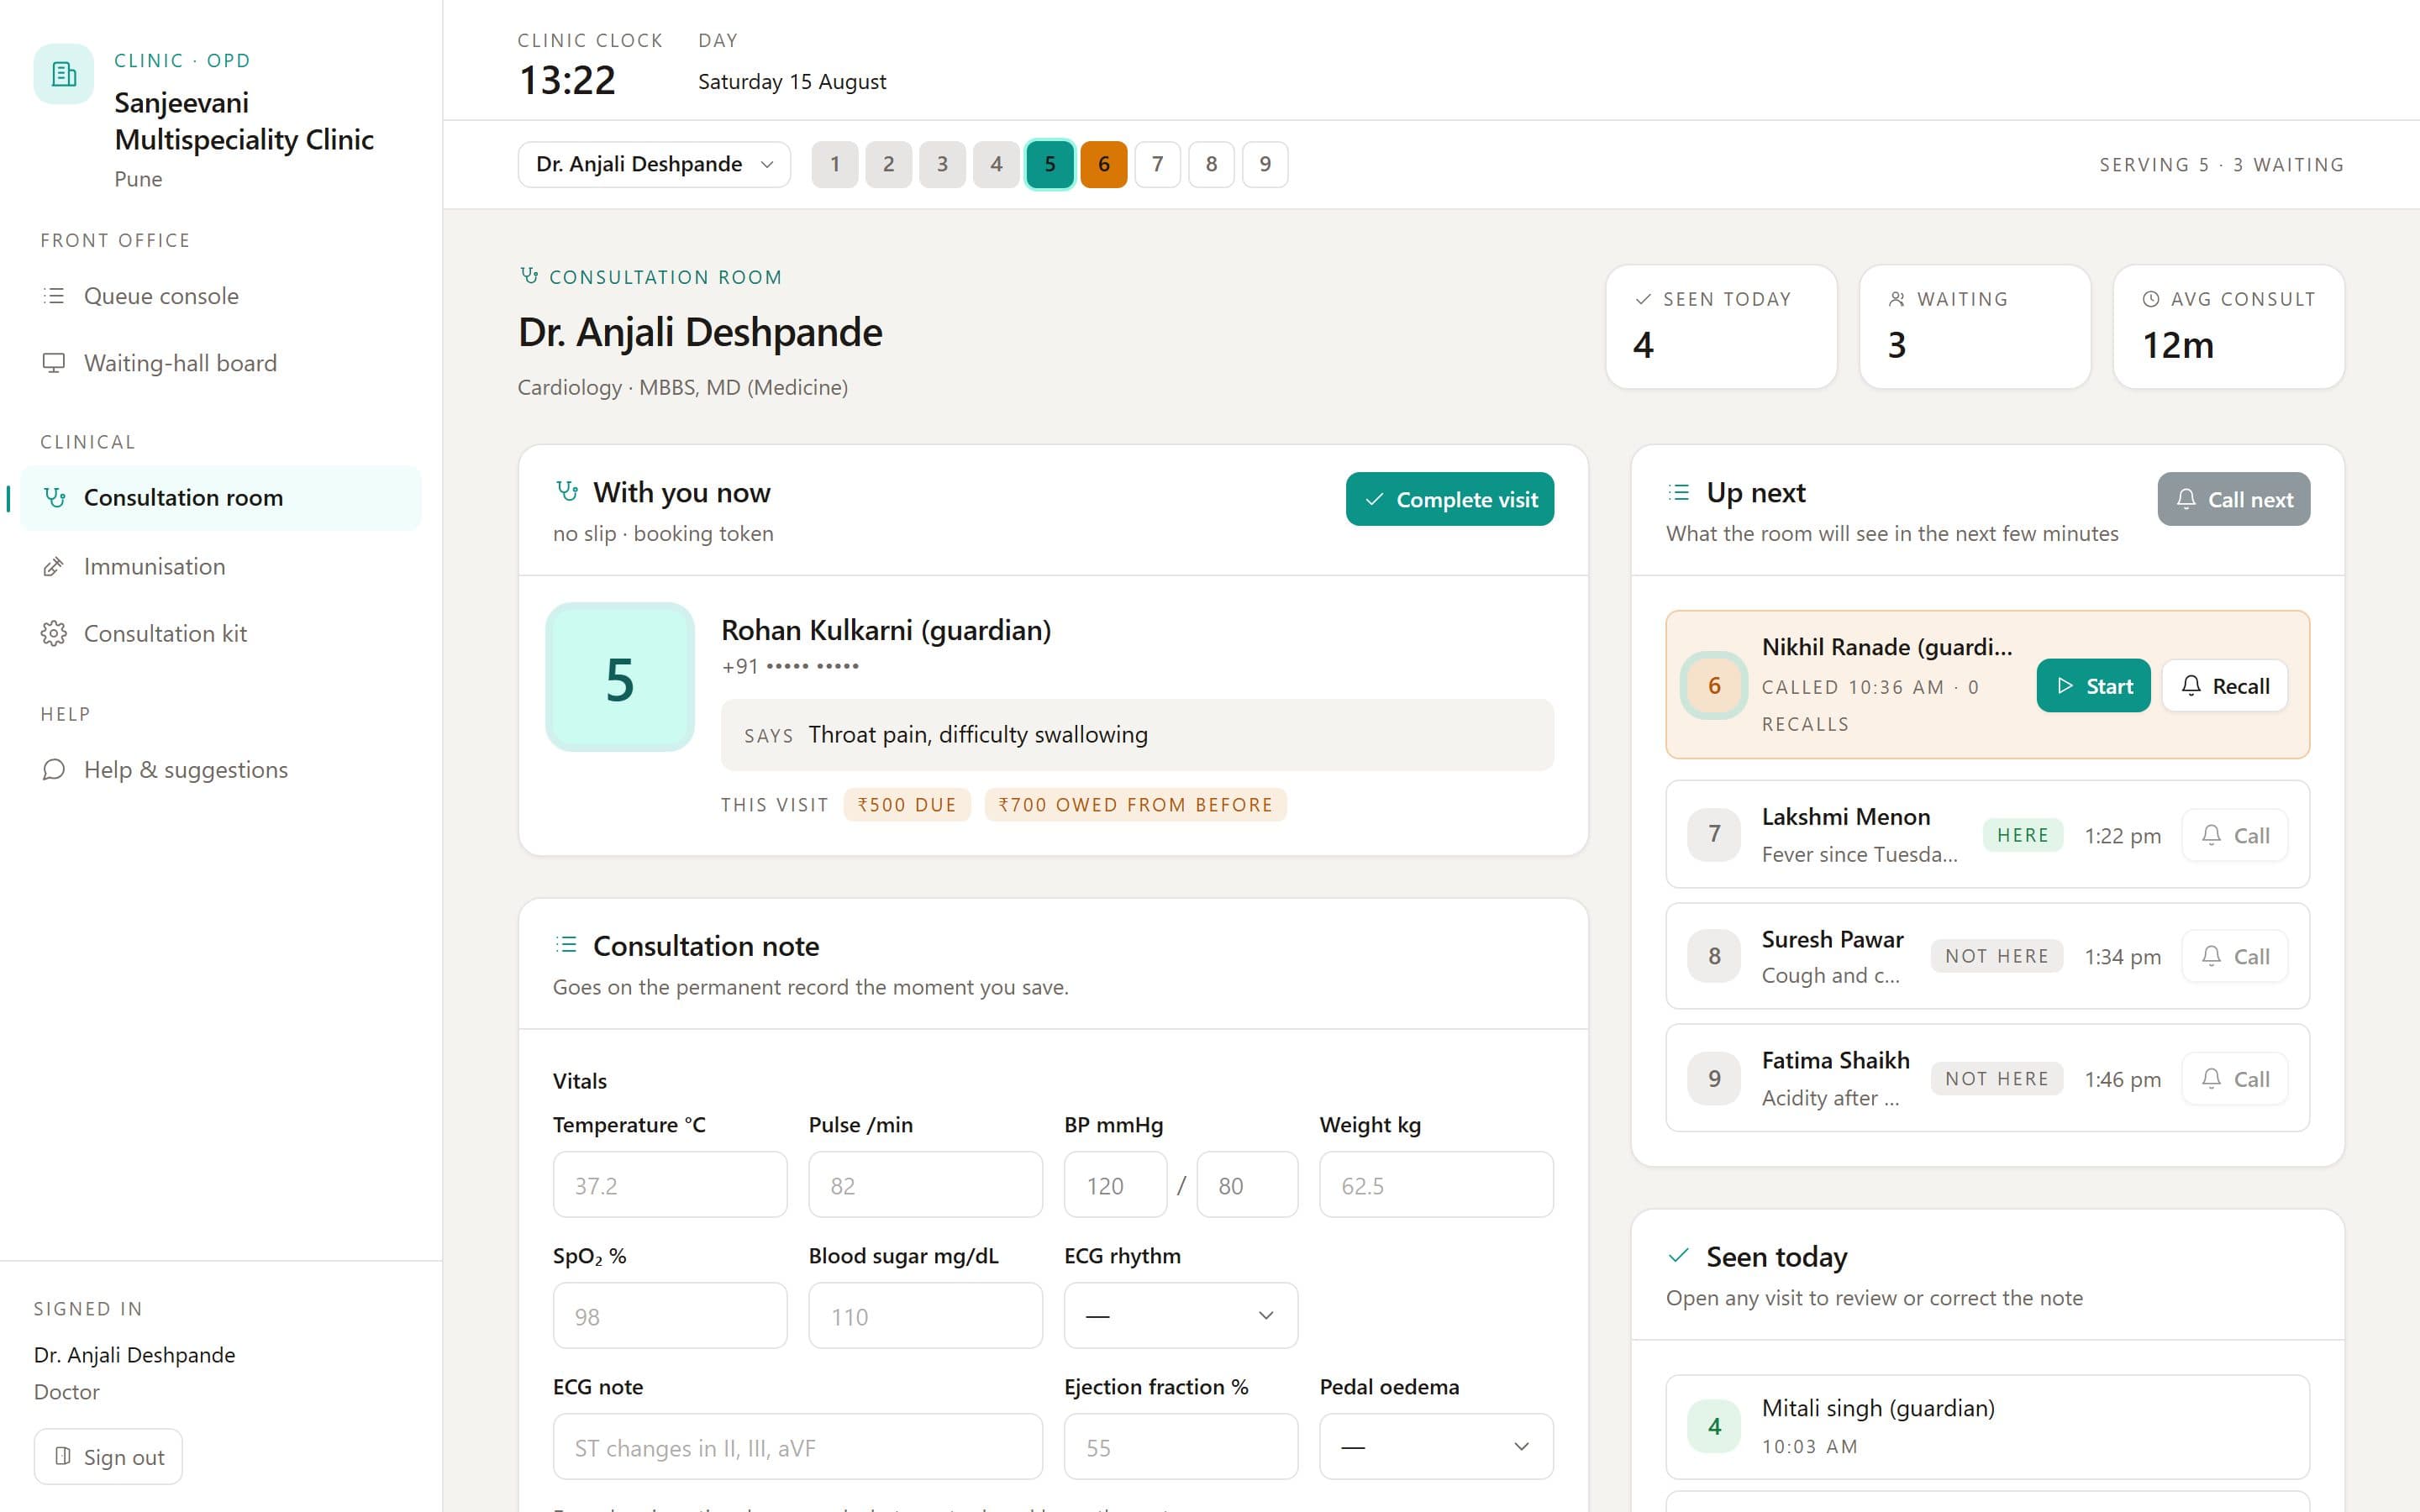Select called token 6 in the token strip

click(x=1104, y=164)
